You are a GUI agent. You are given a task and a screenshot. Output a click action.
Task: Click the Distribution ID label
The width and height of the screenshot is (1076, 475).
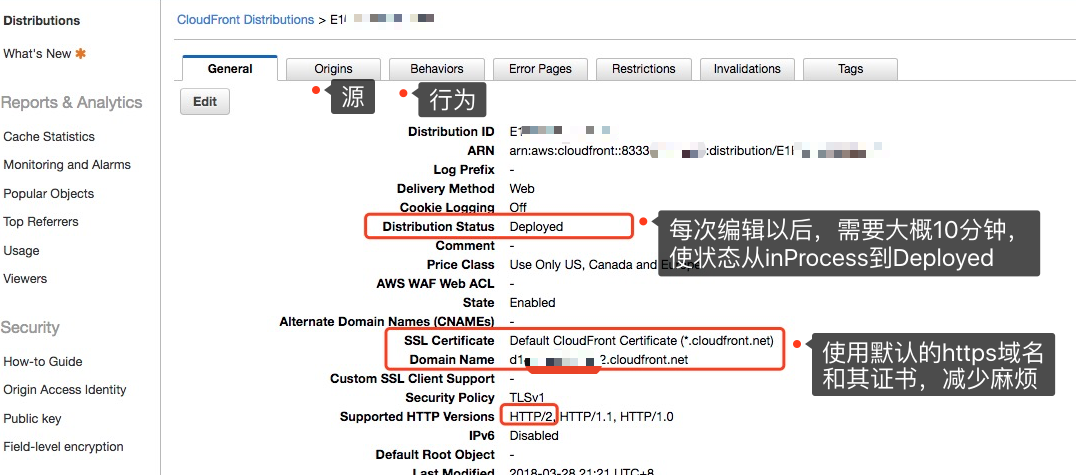click(451, 131)
